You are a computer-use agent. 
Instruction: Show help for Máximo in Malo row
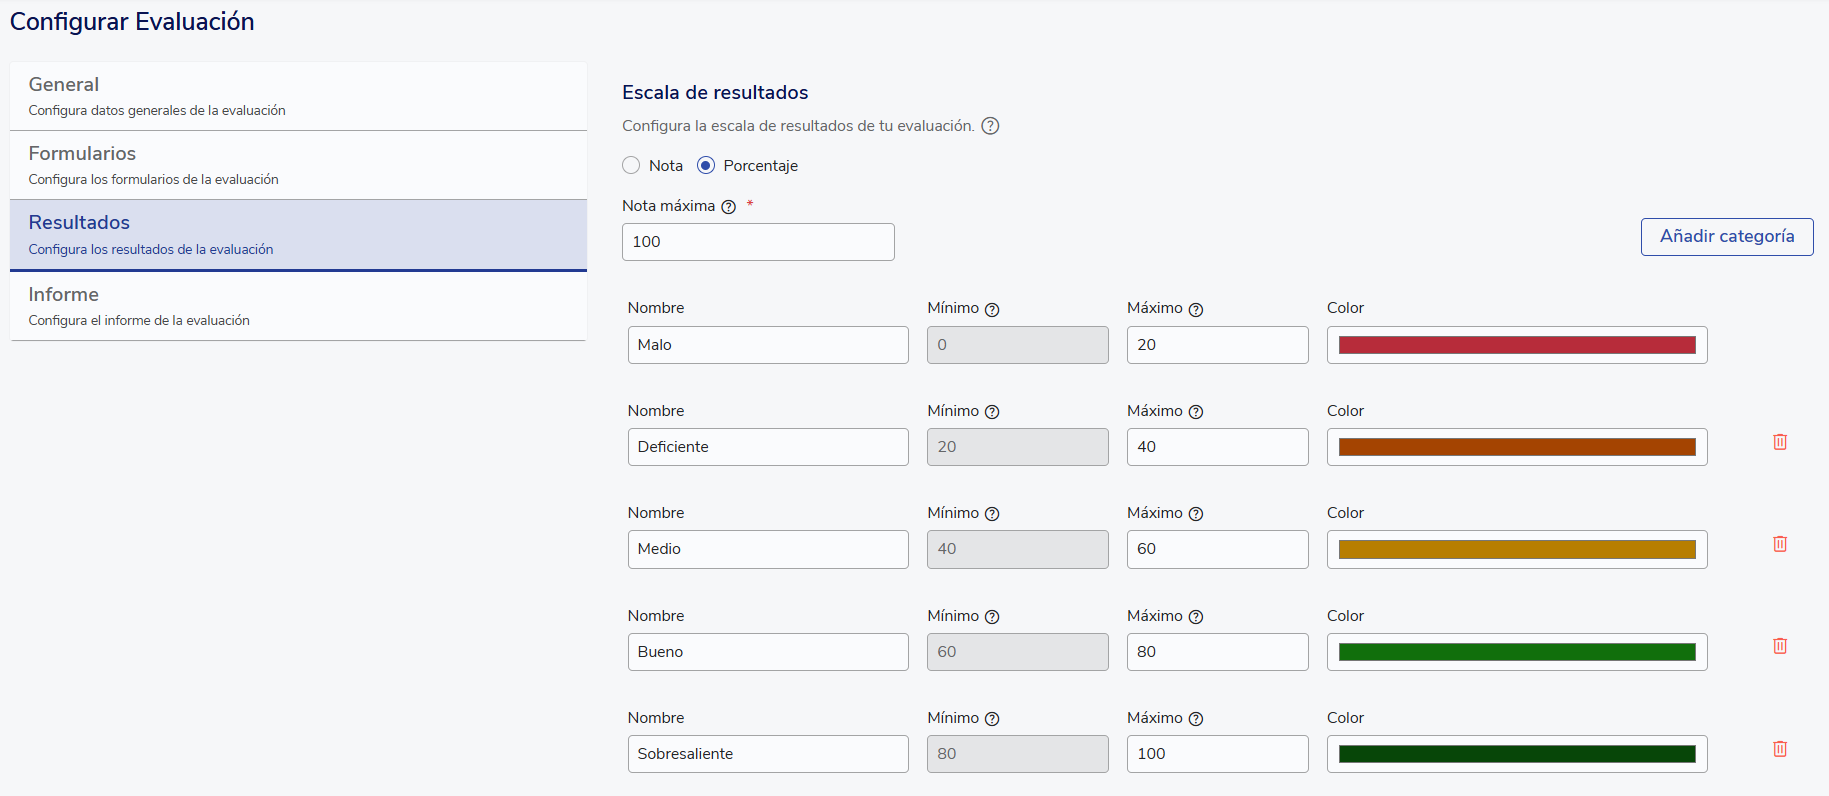tap(1196, 310)
